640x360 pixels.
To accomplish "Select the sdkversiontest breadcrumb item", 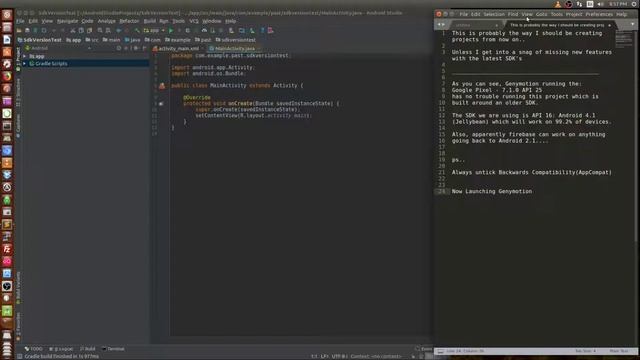I will (236, 40).
